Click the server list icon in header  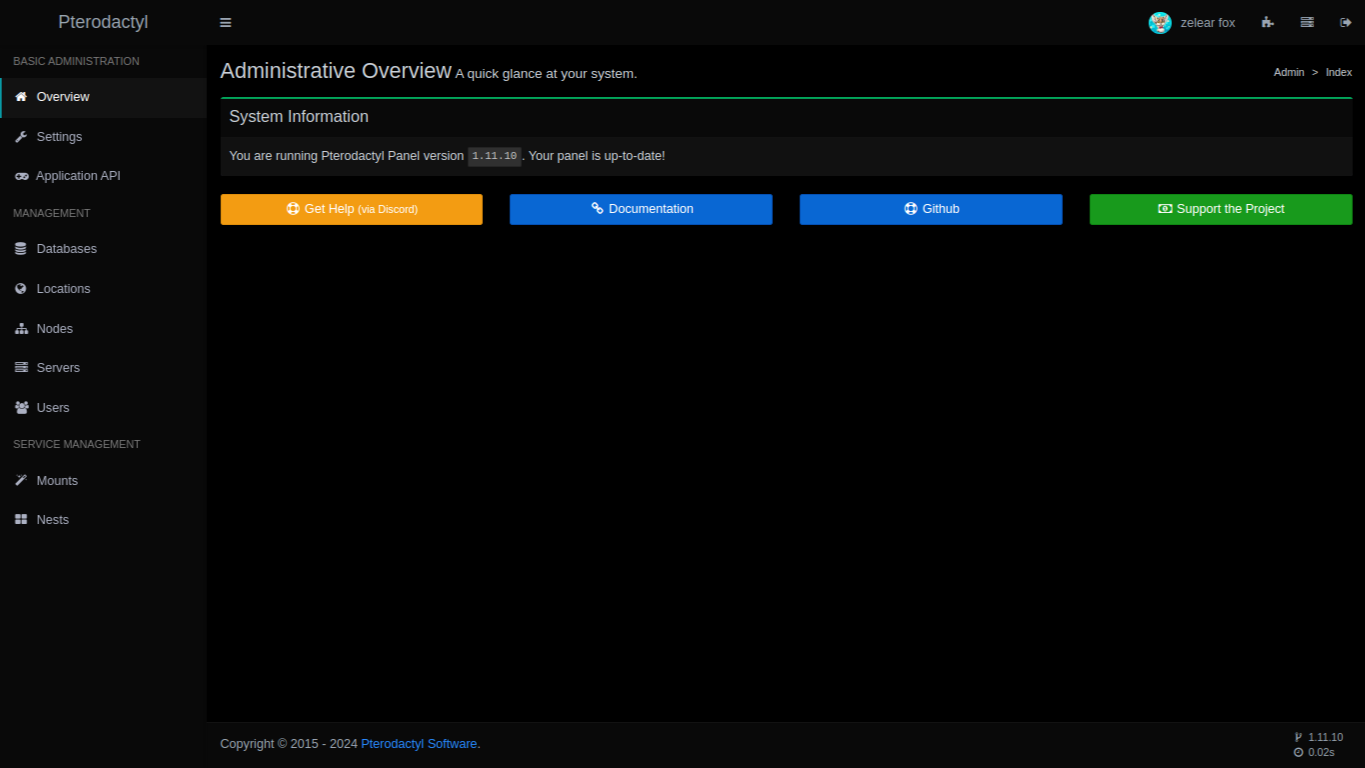click(1307, 23)
